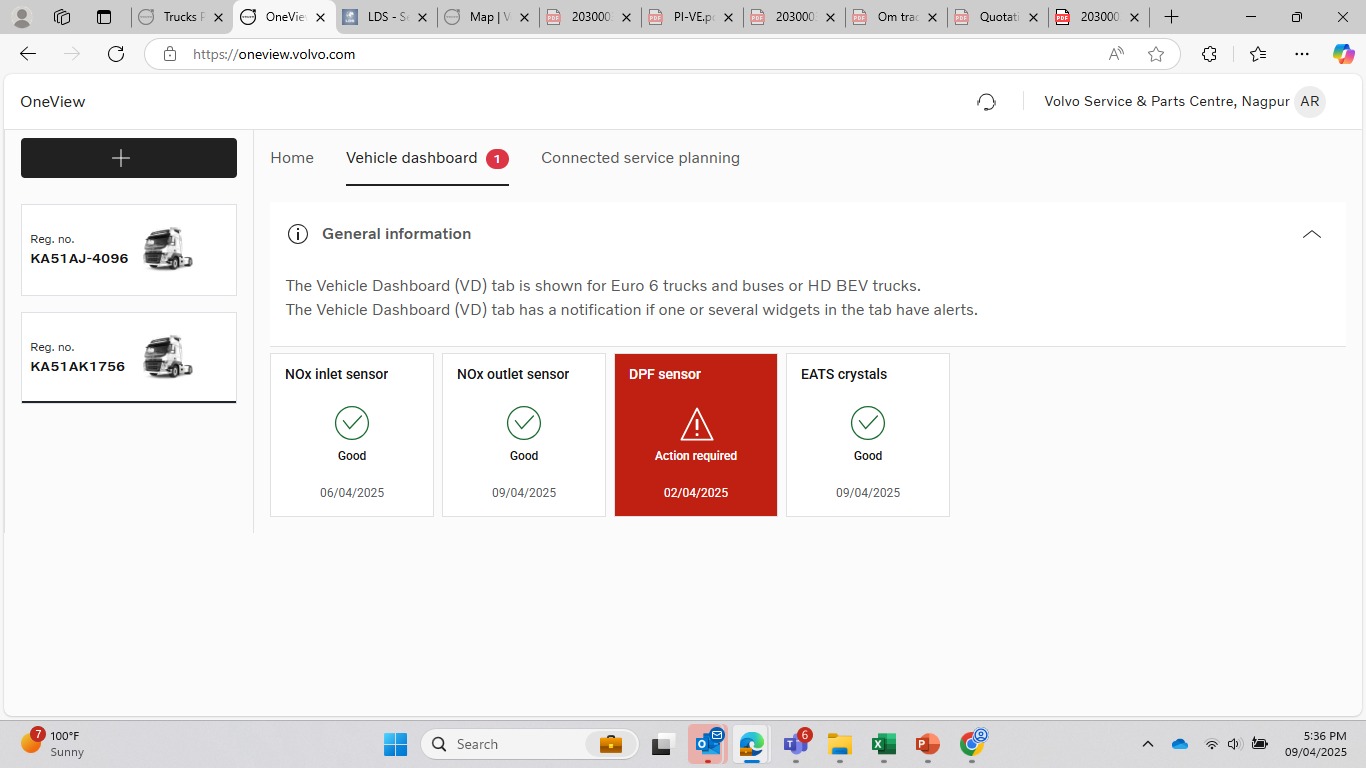This screenshot has width=1366, height=768.
Task: Refresh the OneView page
Action: tap(116, 54)
